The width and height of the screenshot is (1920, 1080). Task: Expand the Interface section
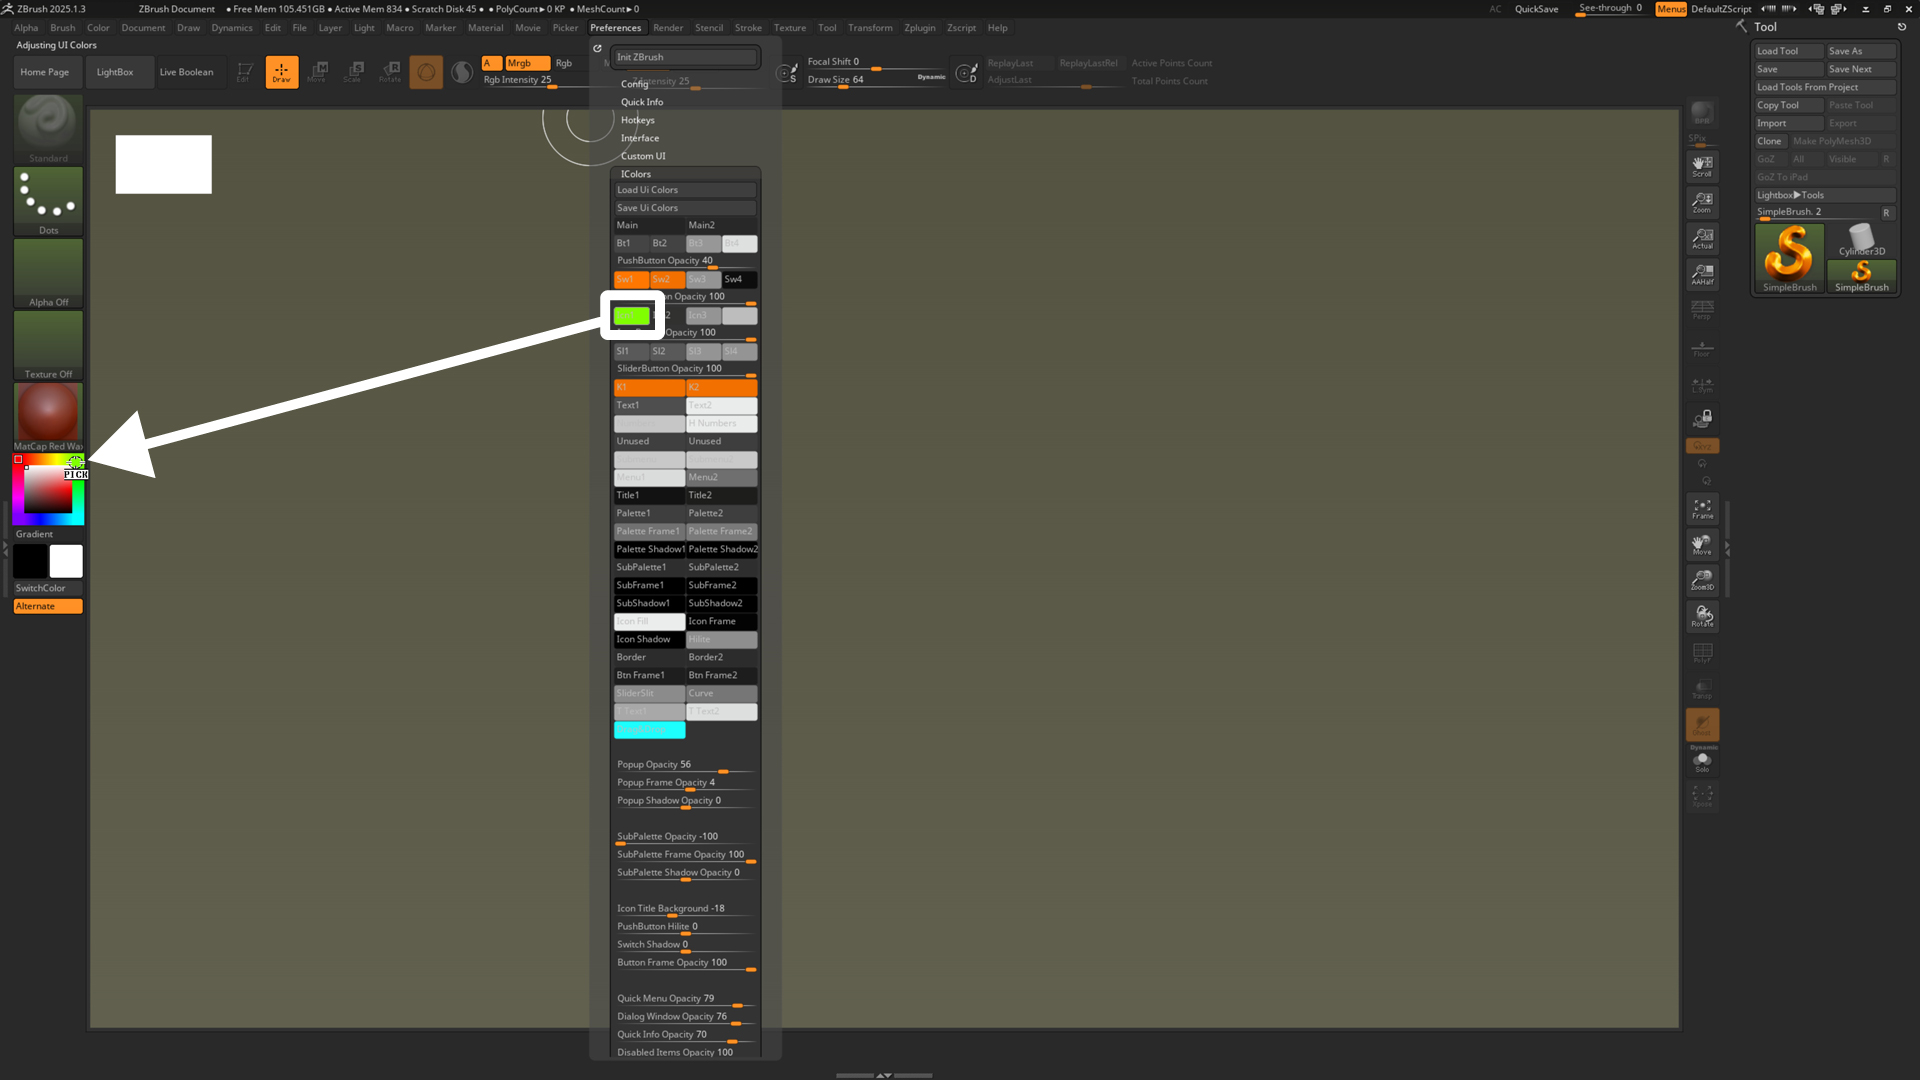click(x=640, y=138)
